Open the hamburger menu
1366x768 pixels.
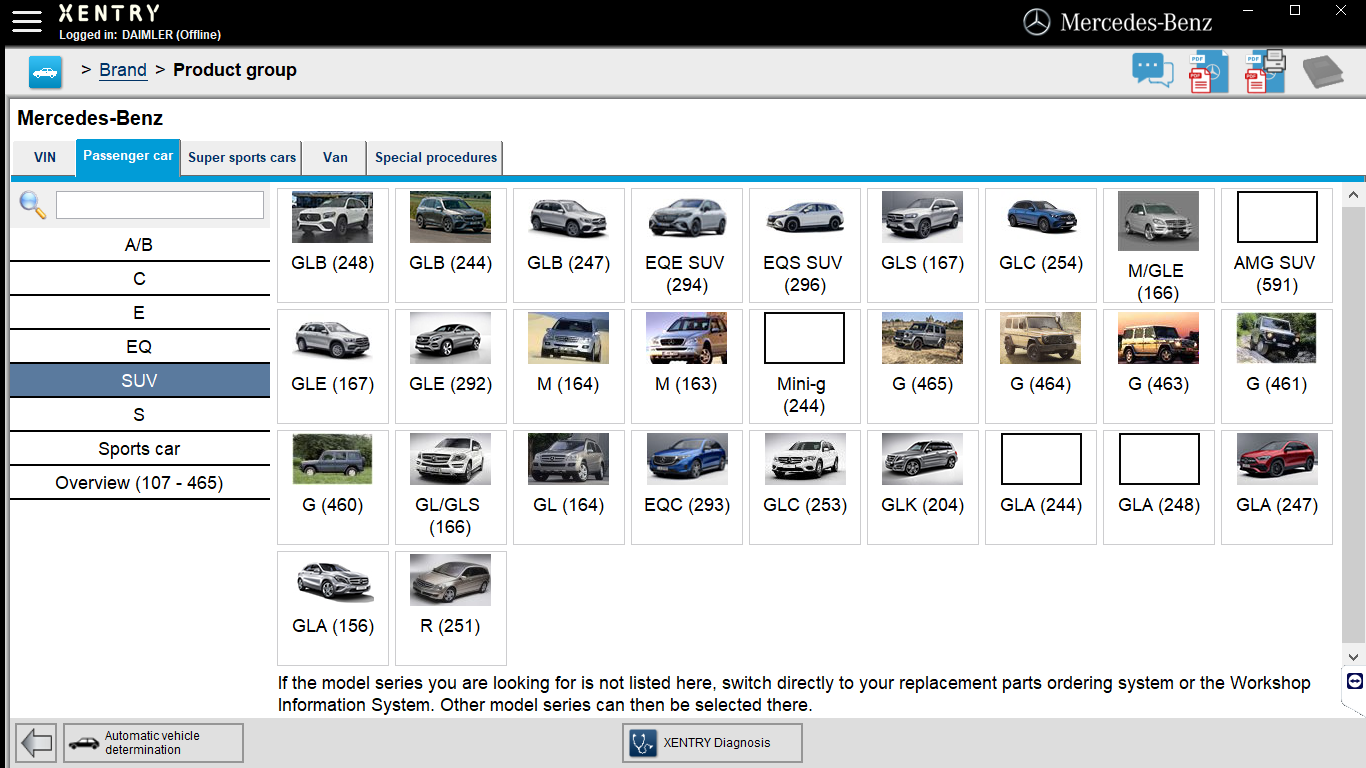coord(27,21)
